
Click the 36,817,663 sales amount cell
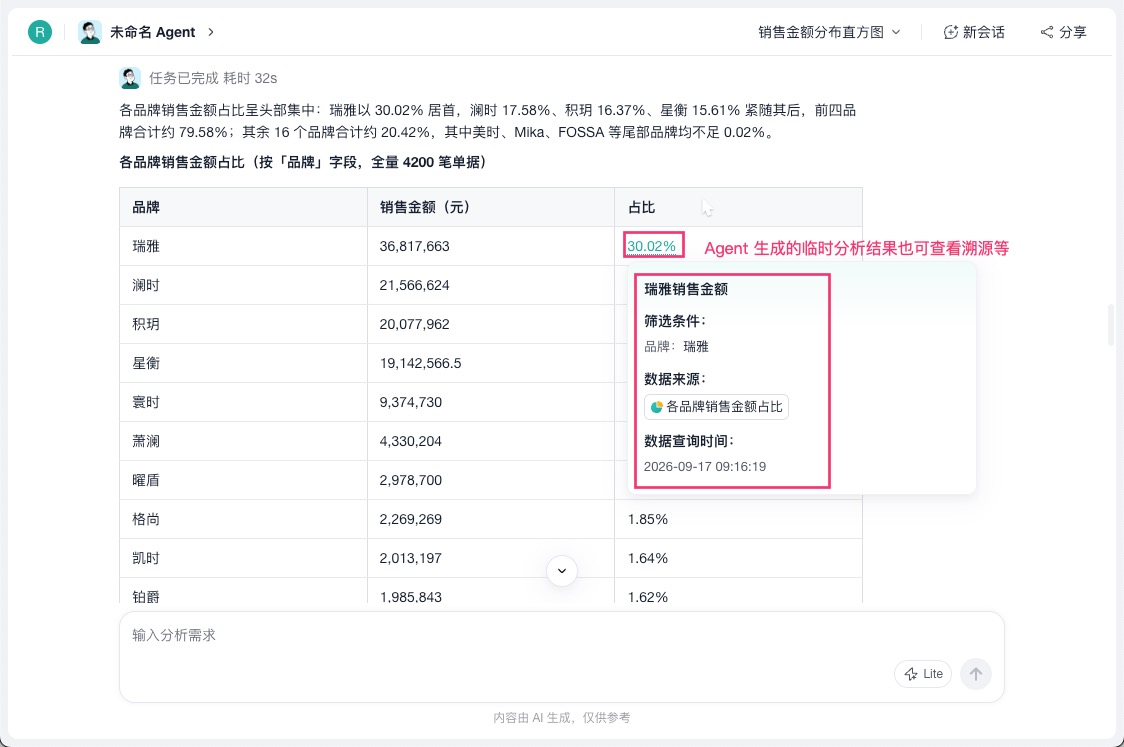[x=491, y=246]
